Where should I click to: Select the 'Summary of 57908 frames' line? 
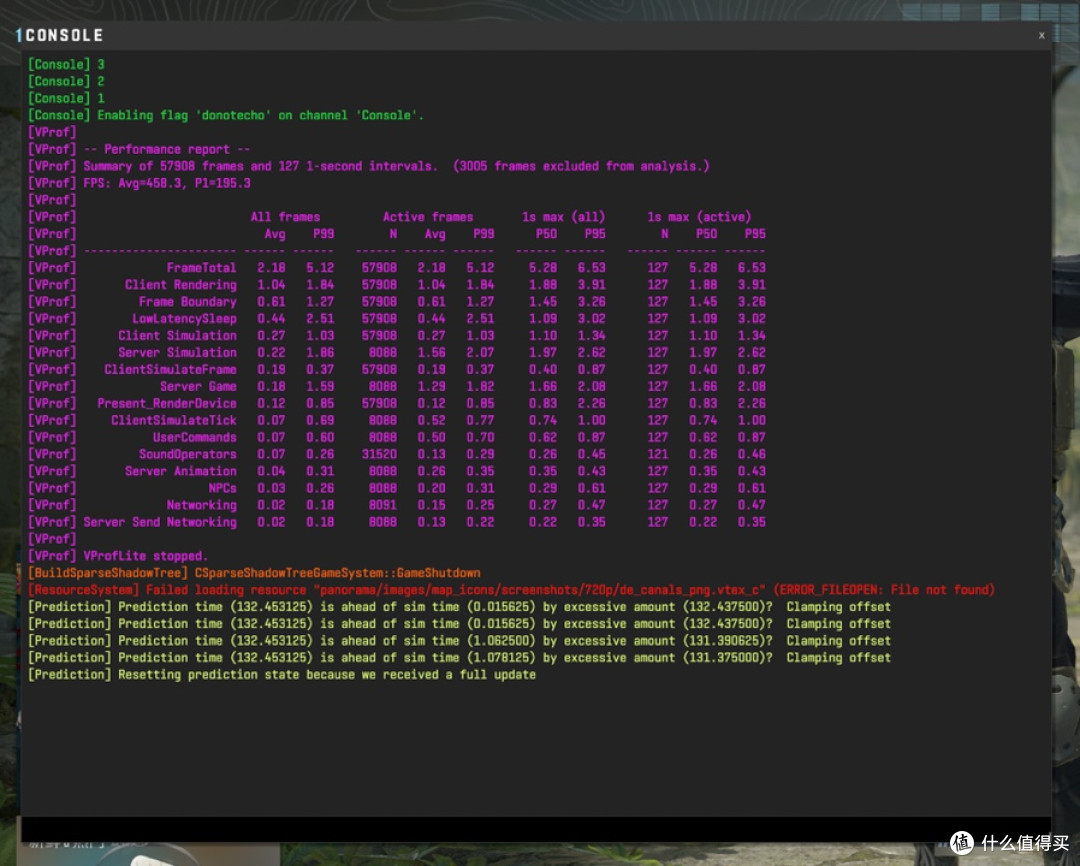(368, 166)
